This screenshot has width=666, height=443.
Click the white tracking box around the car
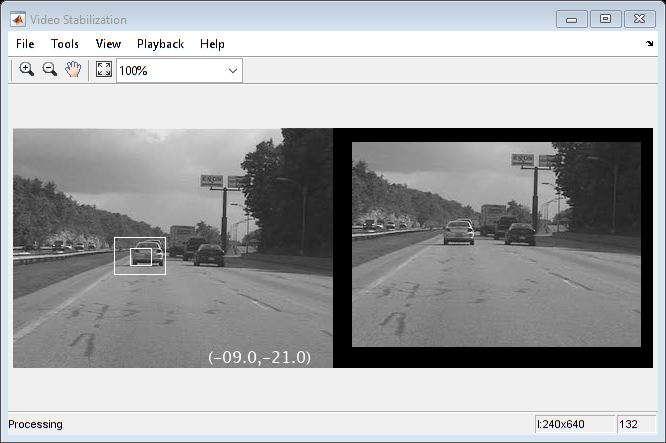(x=140, y=256)
